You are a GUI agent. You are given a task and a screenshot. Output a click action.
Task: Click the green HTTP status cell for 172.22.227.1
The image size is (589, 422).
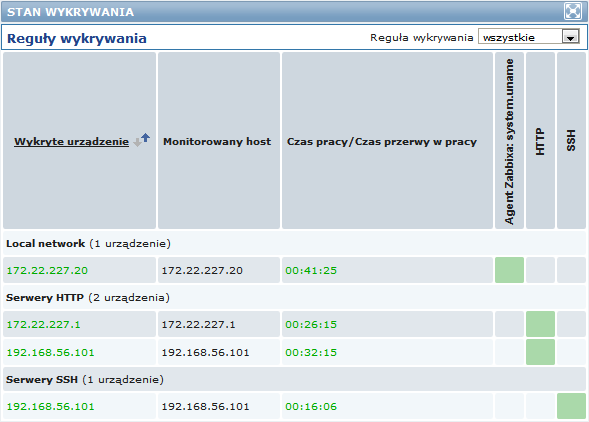(x=540, y=324)
